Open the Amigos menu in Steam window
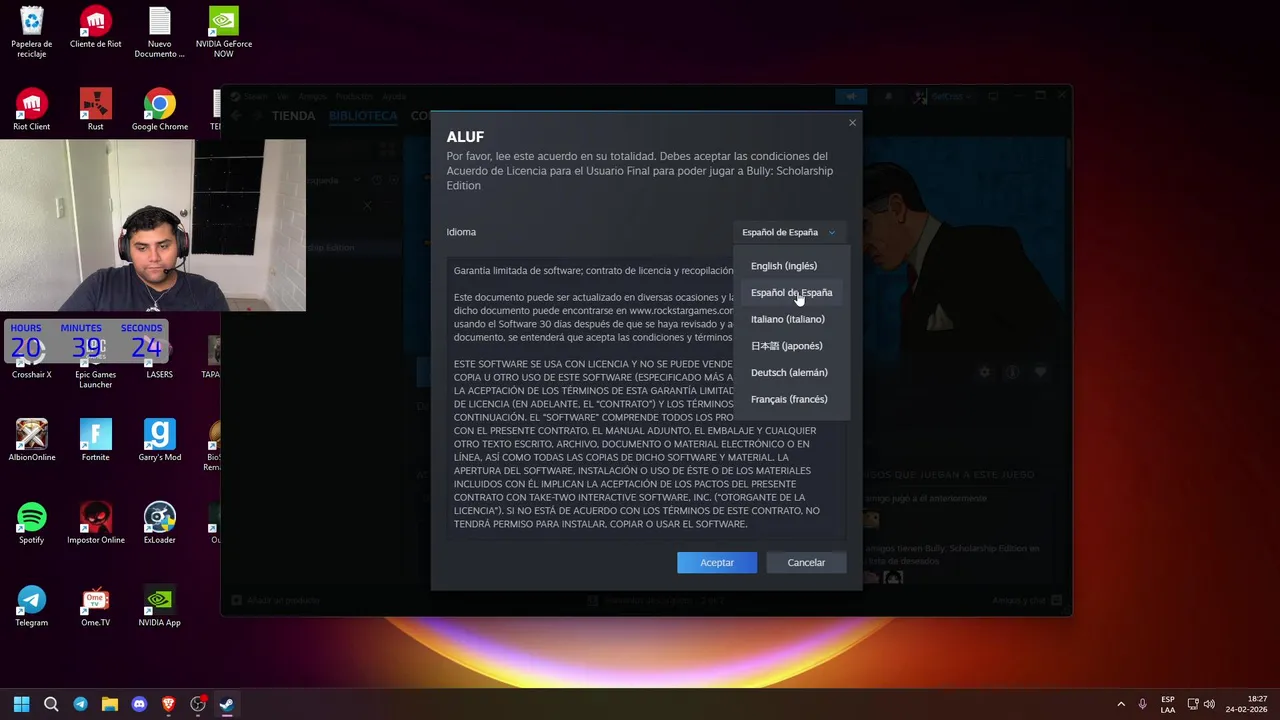The width and height of the screenshot is (1280, 720). pyautogui.click(x=312, y=97)
